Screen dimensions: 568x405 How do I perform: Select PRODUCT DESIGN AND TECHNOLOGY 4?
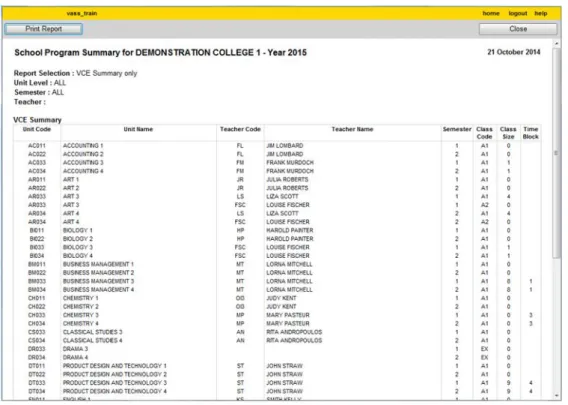click(x=115, y=391)
